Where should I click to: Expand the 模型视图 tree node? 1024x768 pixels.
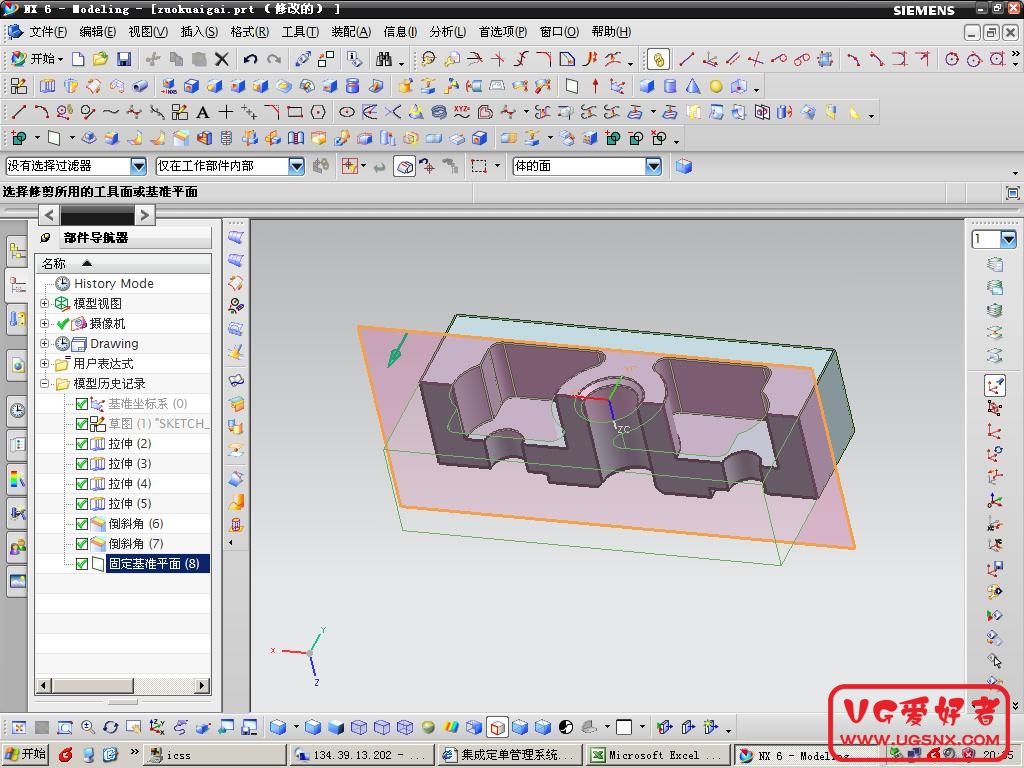44,304
